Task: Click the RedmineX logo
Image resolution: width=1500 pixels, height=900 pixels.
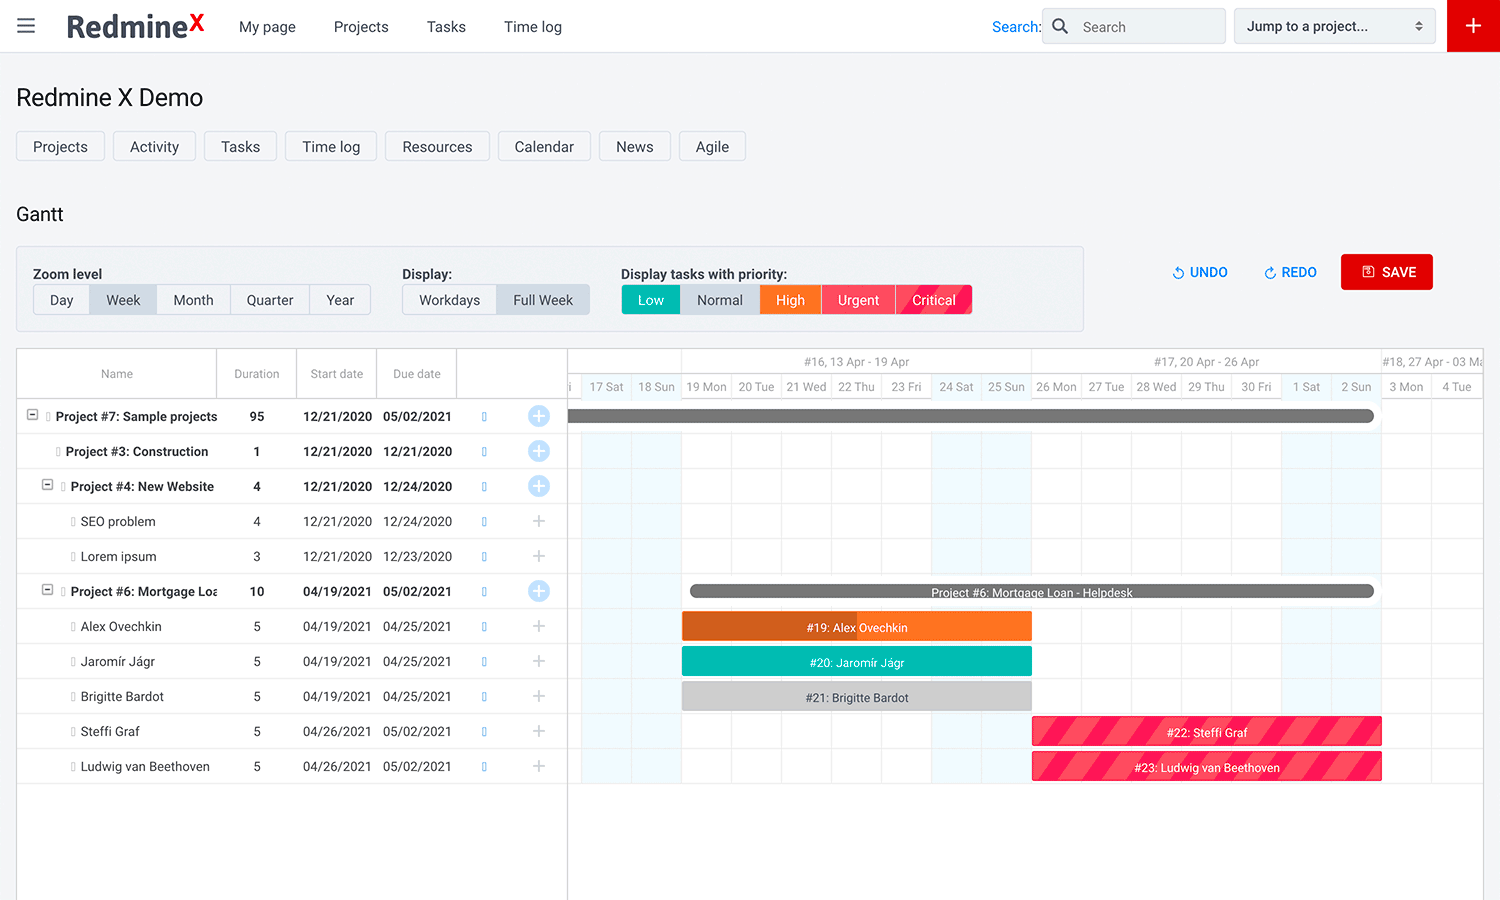Action: 135,26
